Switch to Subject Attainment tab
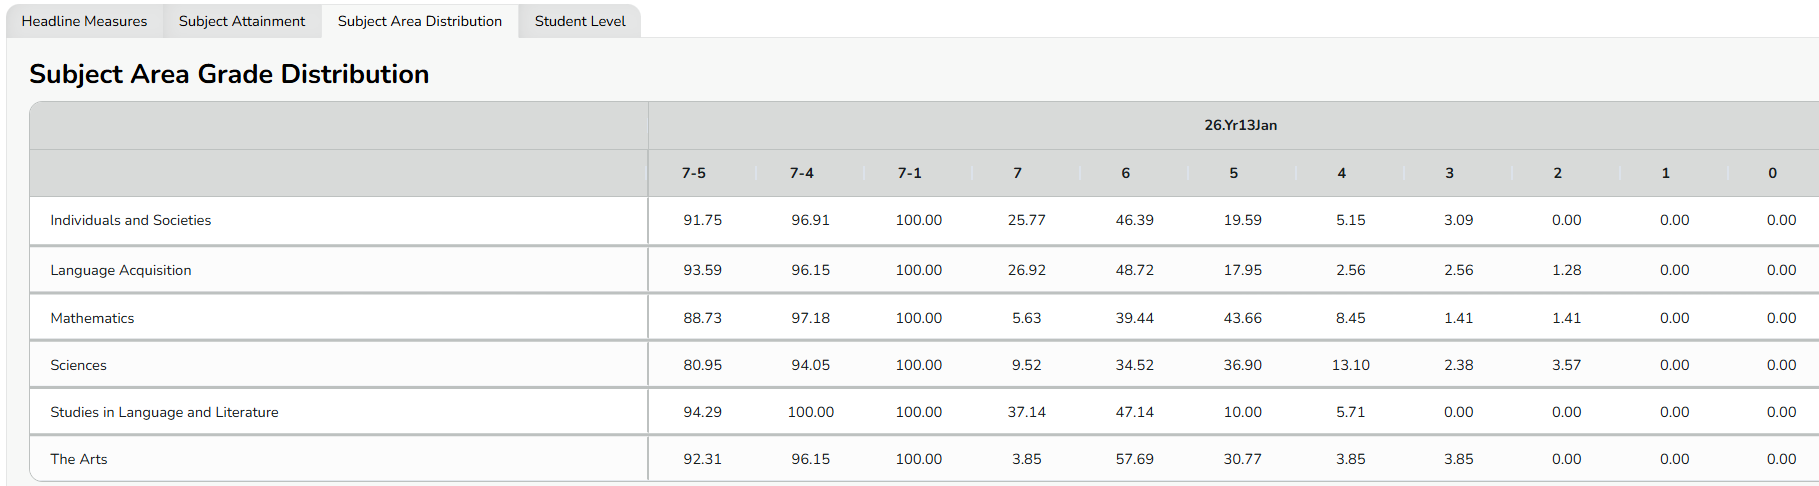The height and width of the screenshot is (486, 1819). (242, 21)
